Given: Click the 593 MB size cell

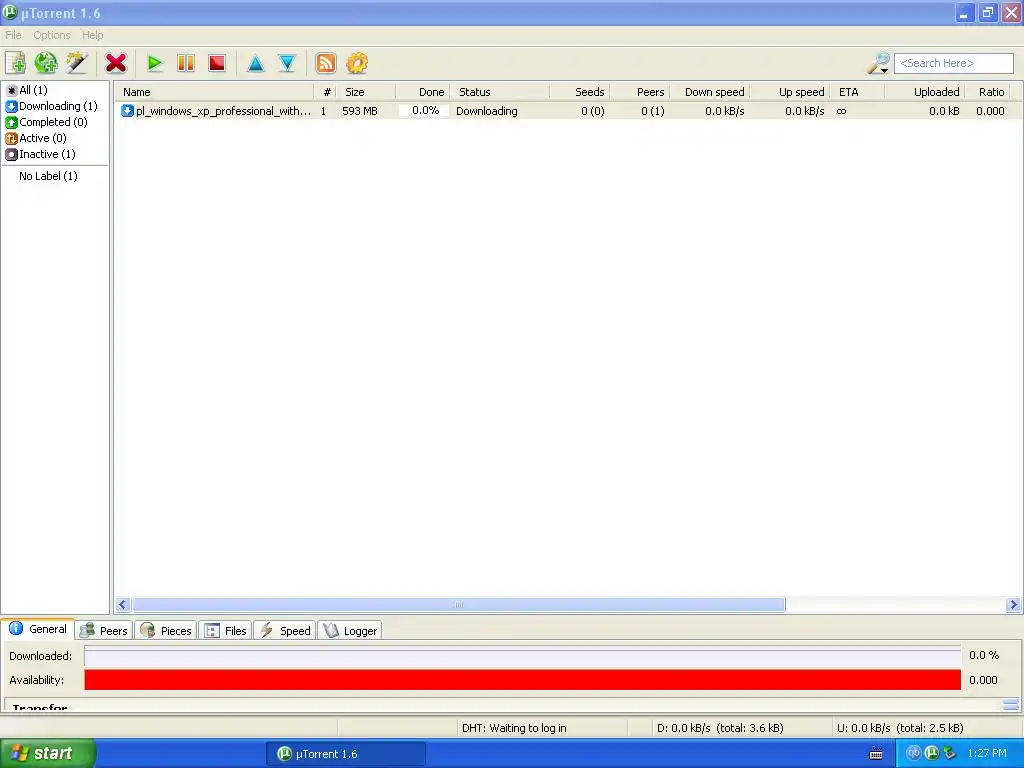Looking at the screenshot, I should coord(360,111).
